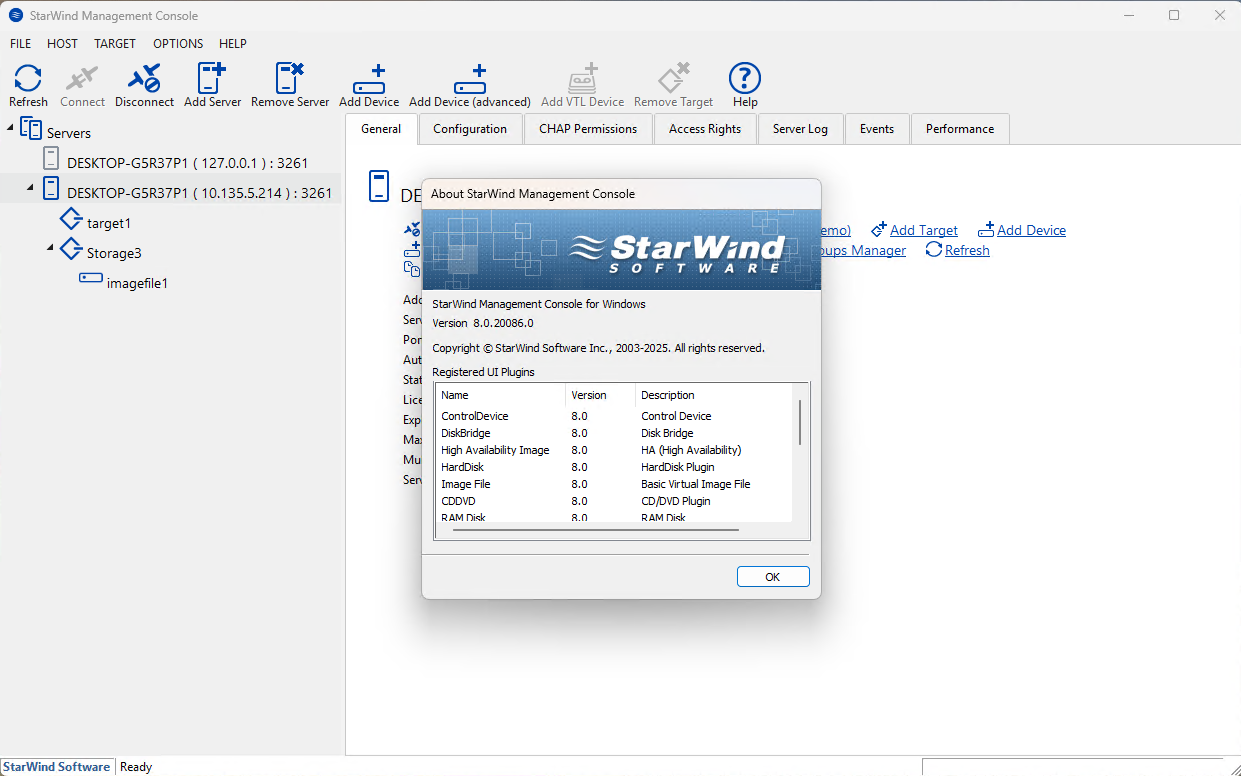Select target1 in the server tree

click(x=109, y=223)
